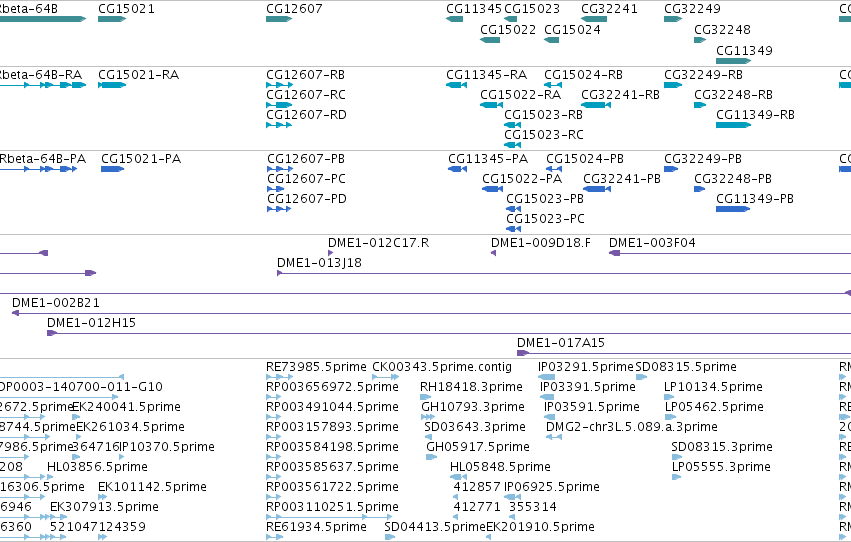The height and width of the screenshot is (542, 851).
Task: Select transcript CG15022-RA
Action: point(491,105)
